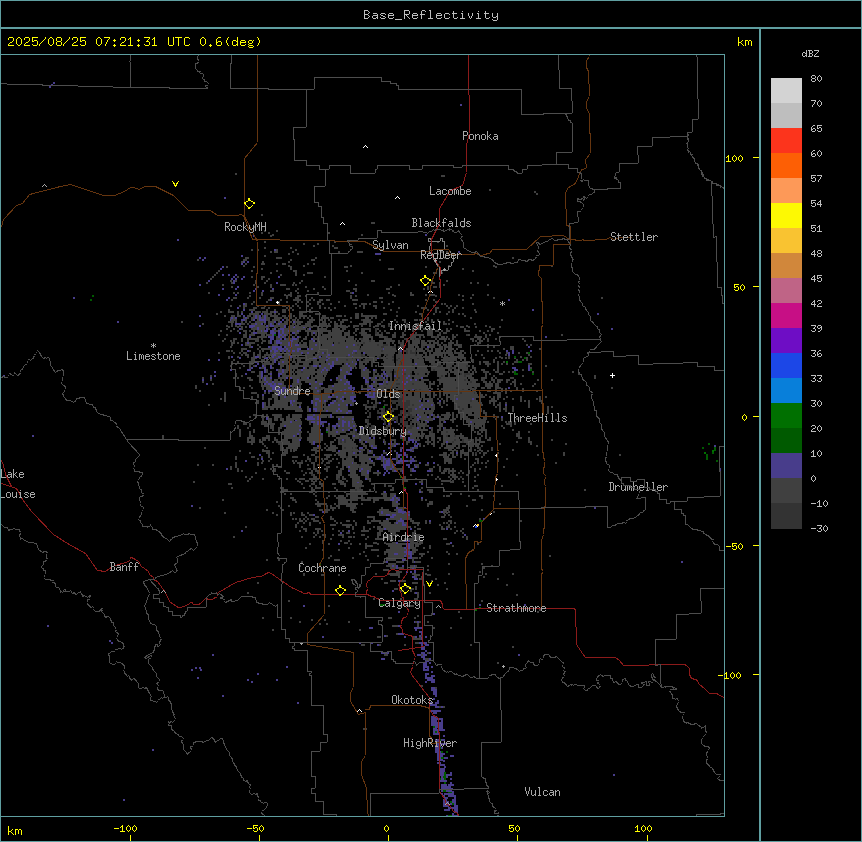Click the yellow diamond marker below Cochrane

pos(340,590)
